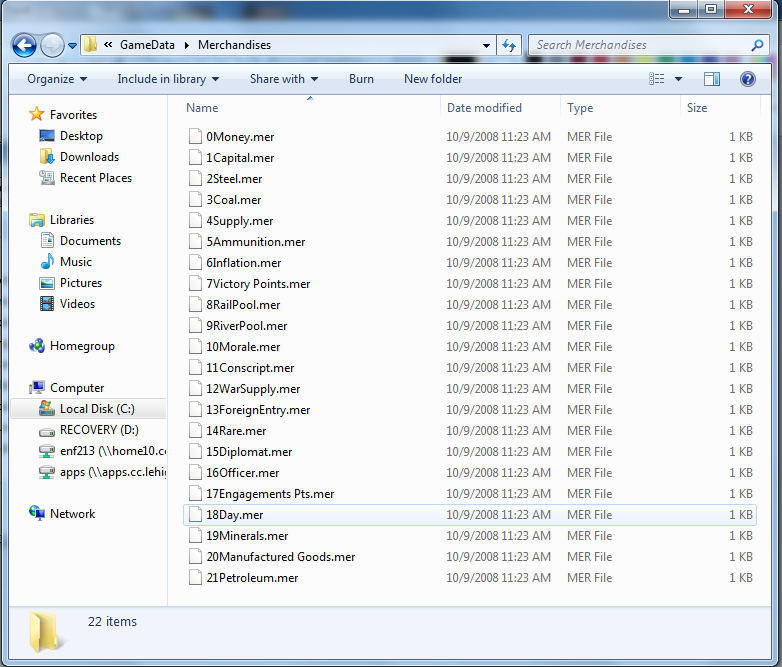Open the Include in library dropdown
The image size is (782, 667).
[x=168, y=79]
